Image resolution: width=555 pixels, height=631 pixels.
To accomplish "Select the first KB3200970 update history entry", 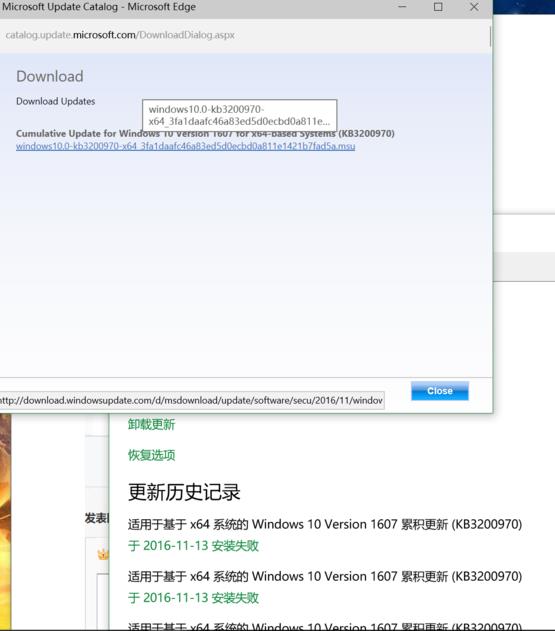I will [x=325, y=524].
